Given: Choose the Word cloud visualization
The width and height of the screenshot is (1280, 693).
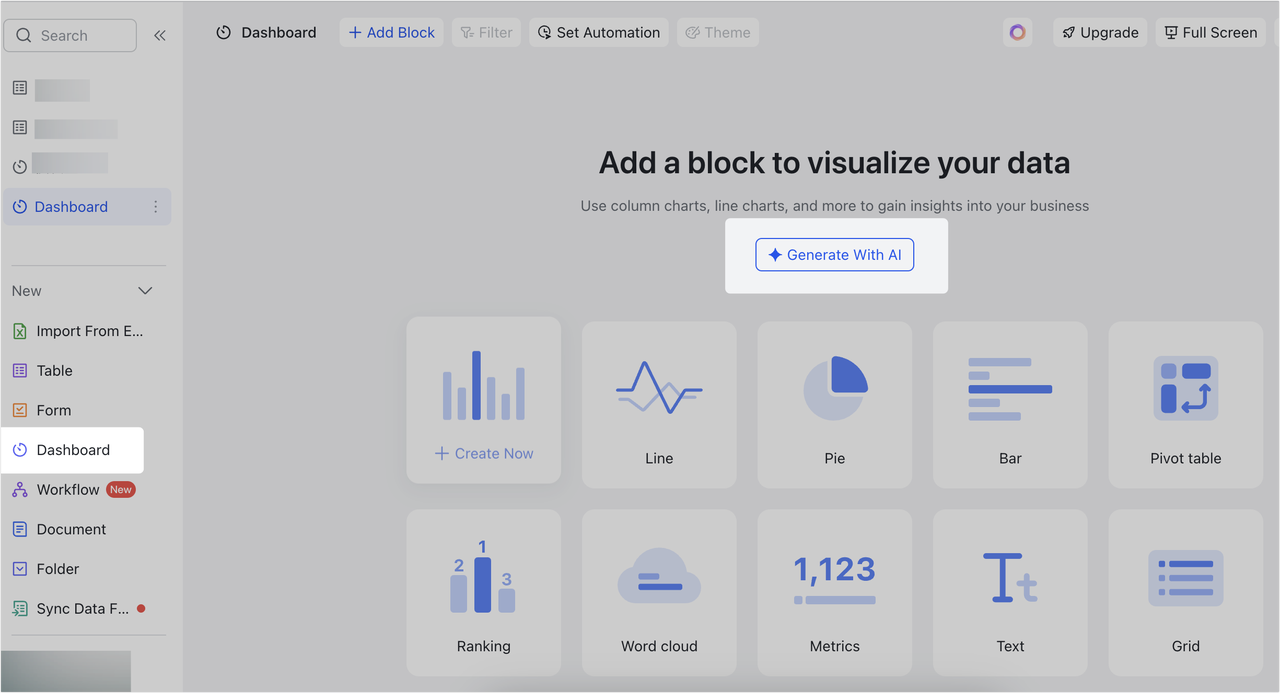Looking at the screenshot, I should 659,592.
